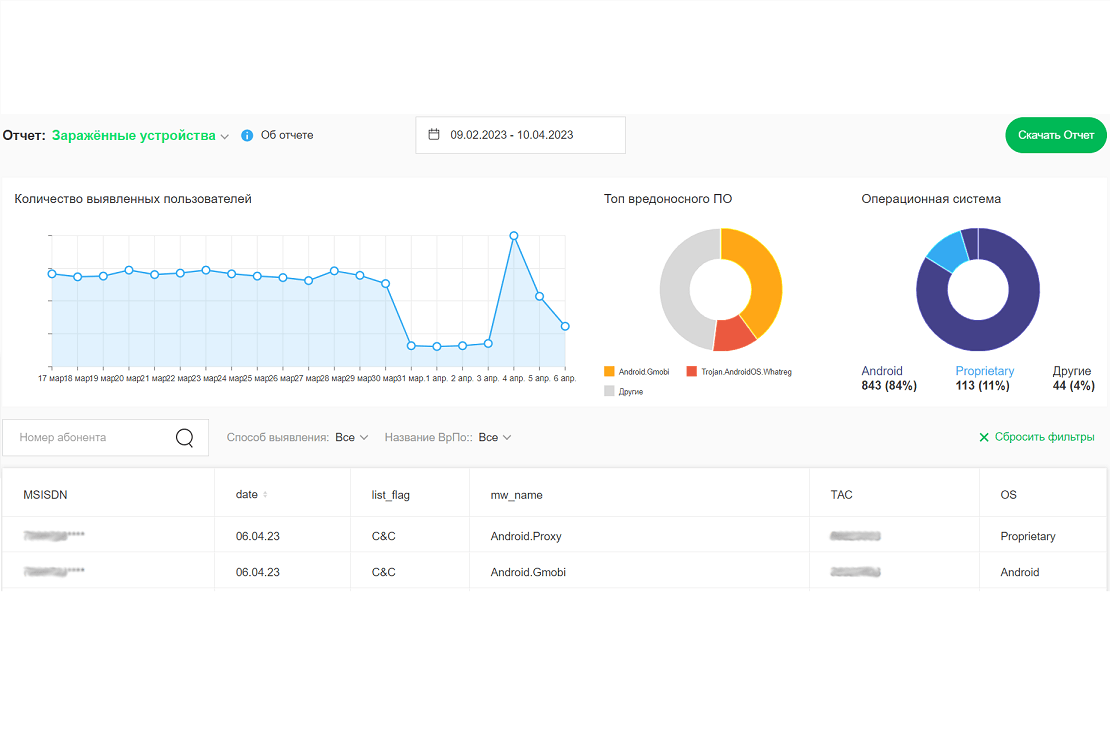Click the Android.Proxy table row
Image resolution: width=1110 pixels, height=740 pixels.
pos(526,536)
